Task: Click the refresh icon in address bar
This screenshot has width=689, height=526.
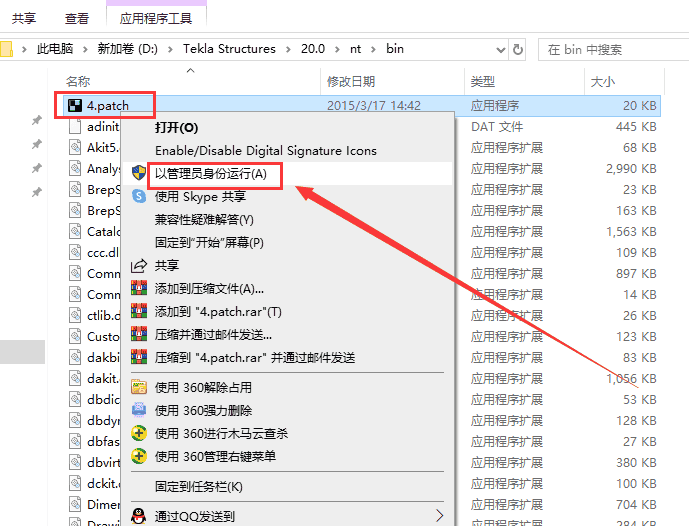Action: pyautogui.click(x=518, y=49)
